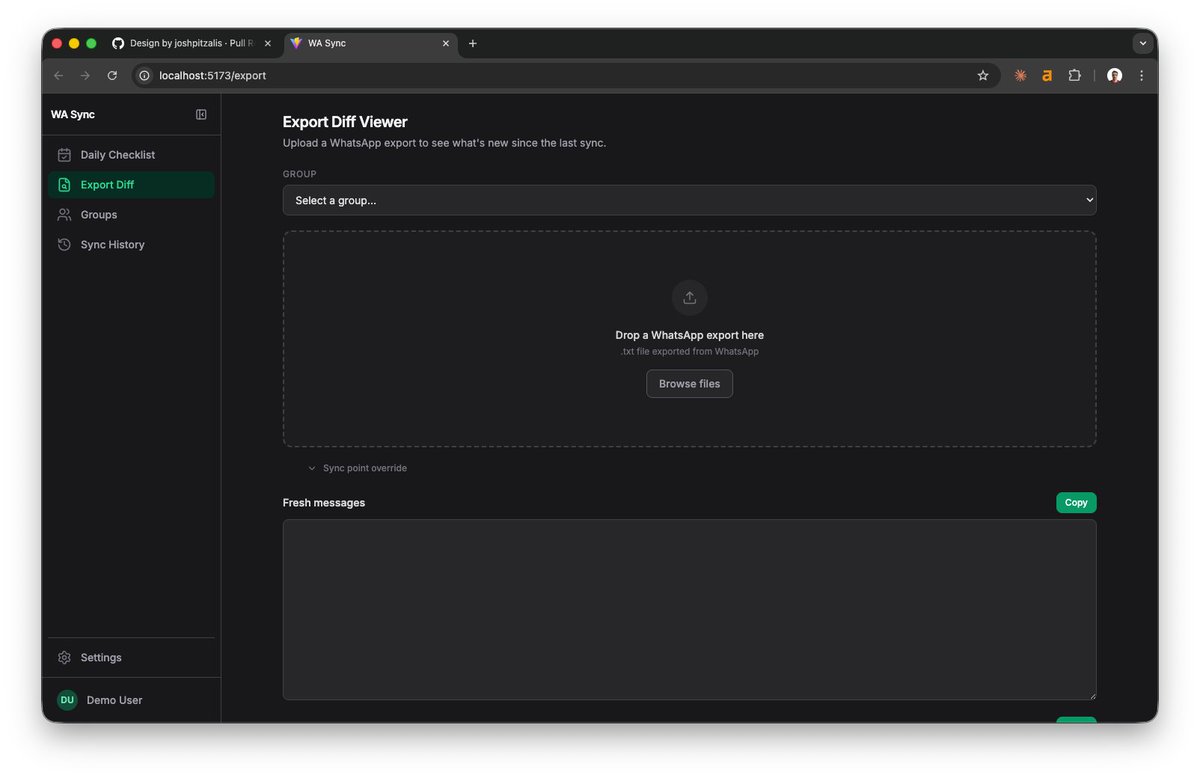Open the browser profile avatar
The width and height of the screenshot is (1200, 778).
pos(1114,75)
